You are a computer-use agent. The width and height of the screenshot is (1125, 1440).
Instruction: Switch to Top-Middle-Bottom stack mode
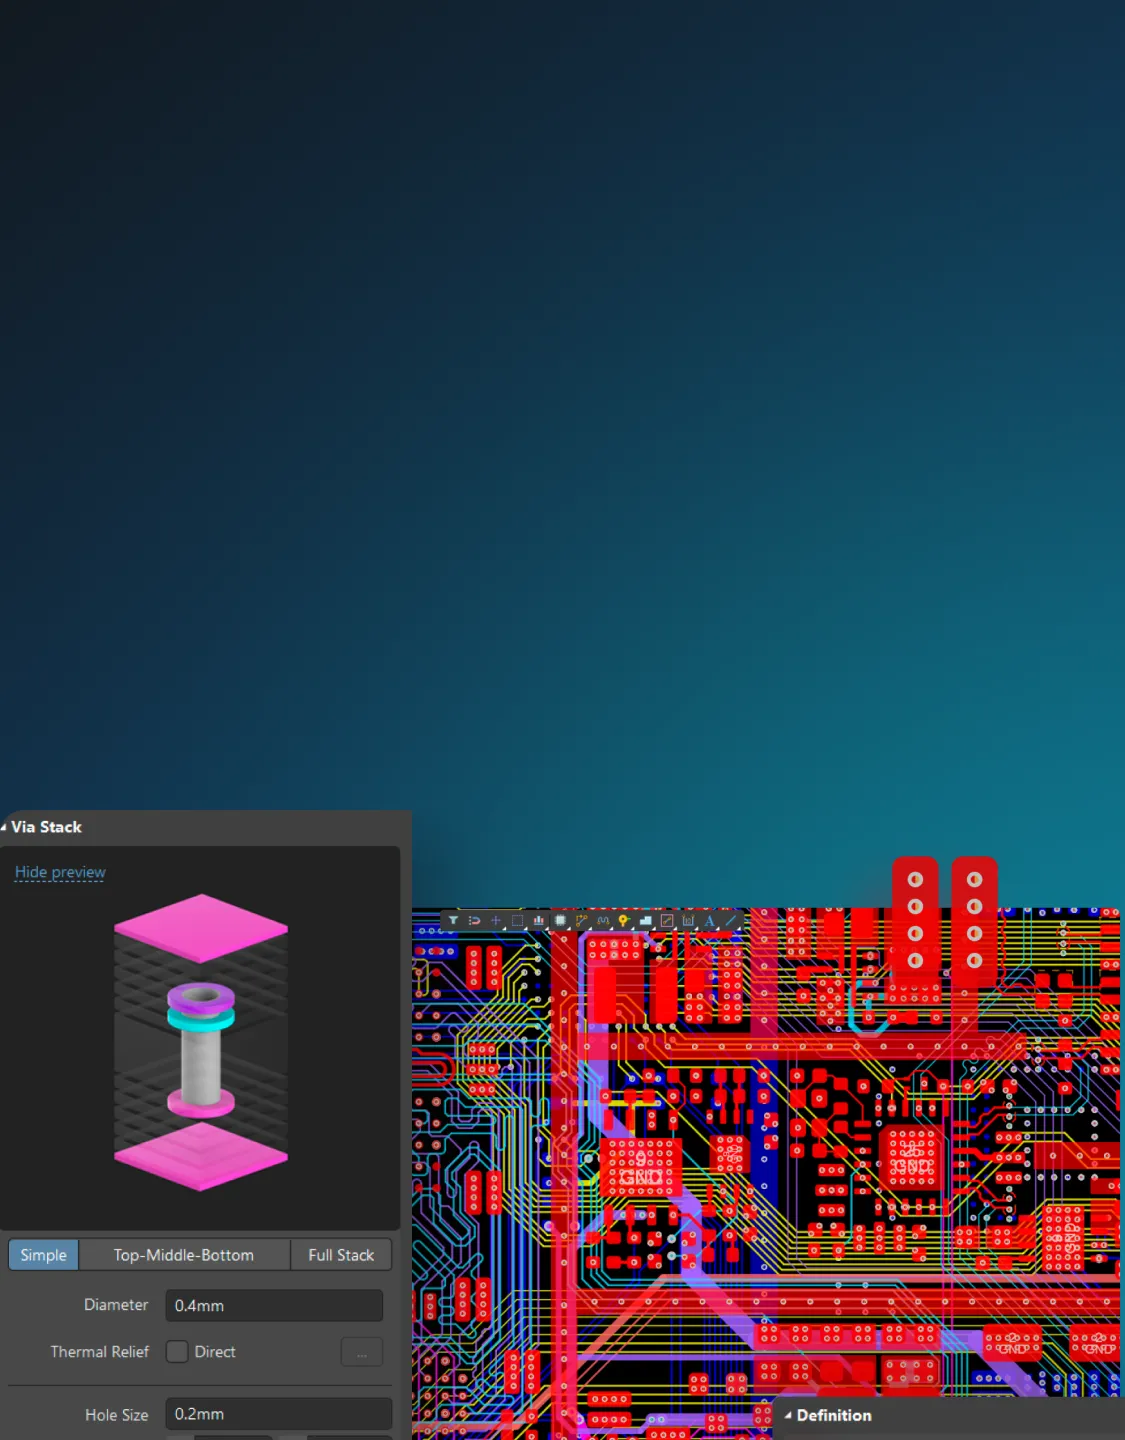184,1254
